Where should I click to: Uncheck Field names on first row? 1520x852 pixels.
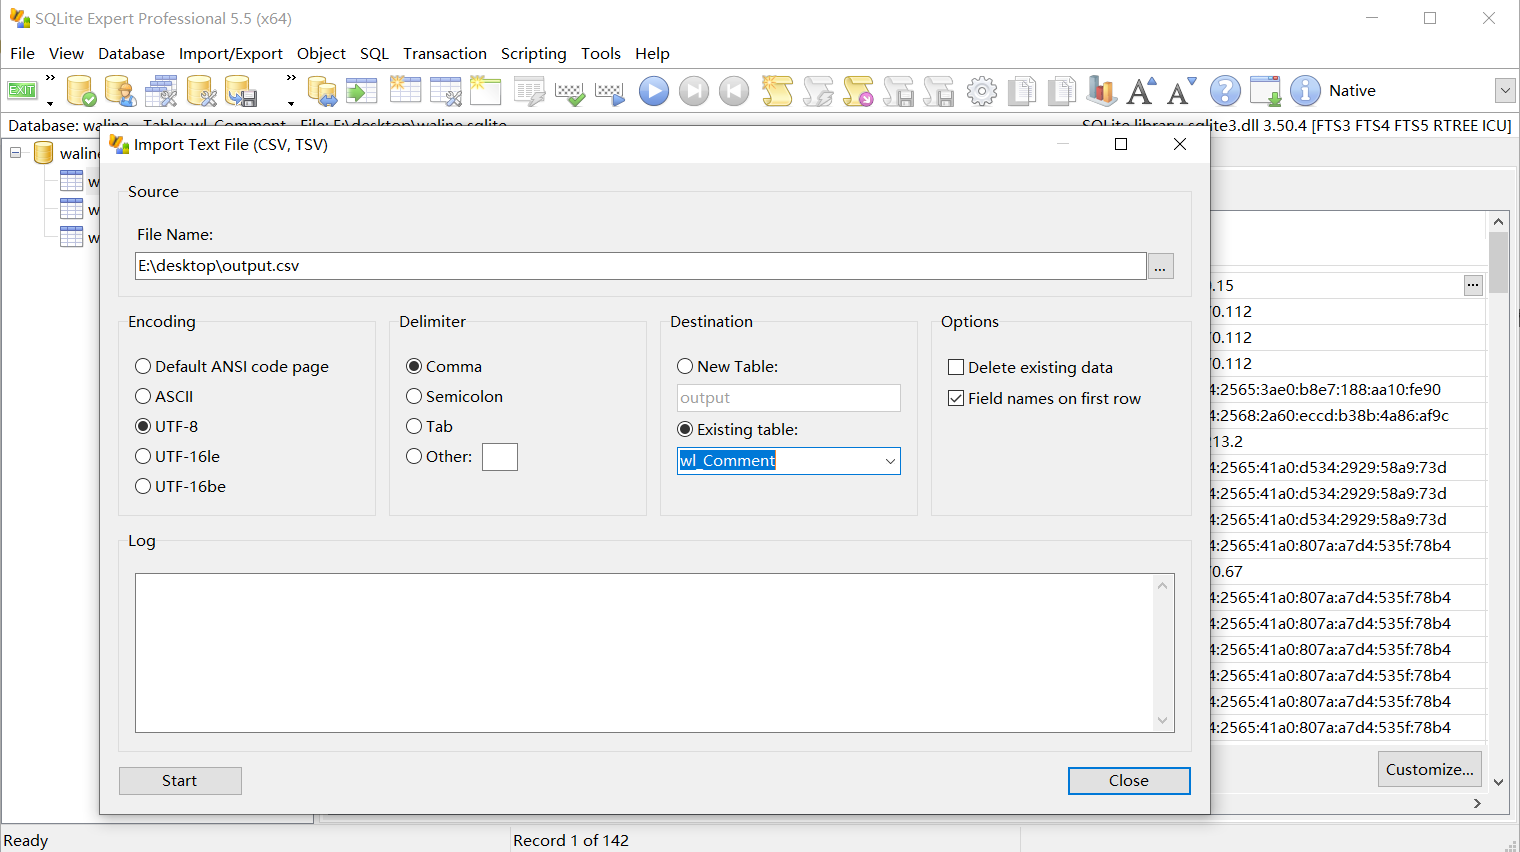pos(956,399)
